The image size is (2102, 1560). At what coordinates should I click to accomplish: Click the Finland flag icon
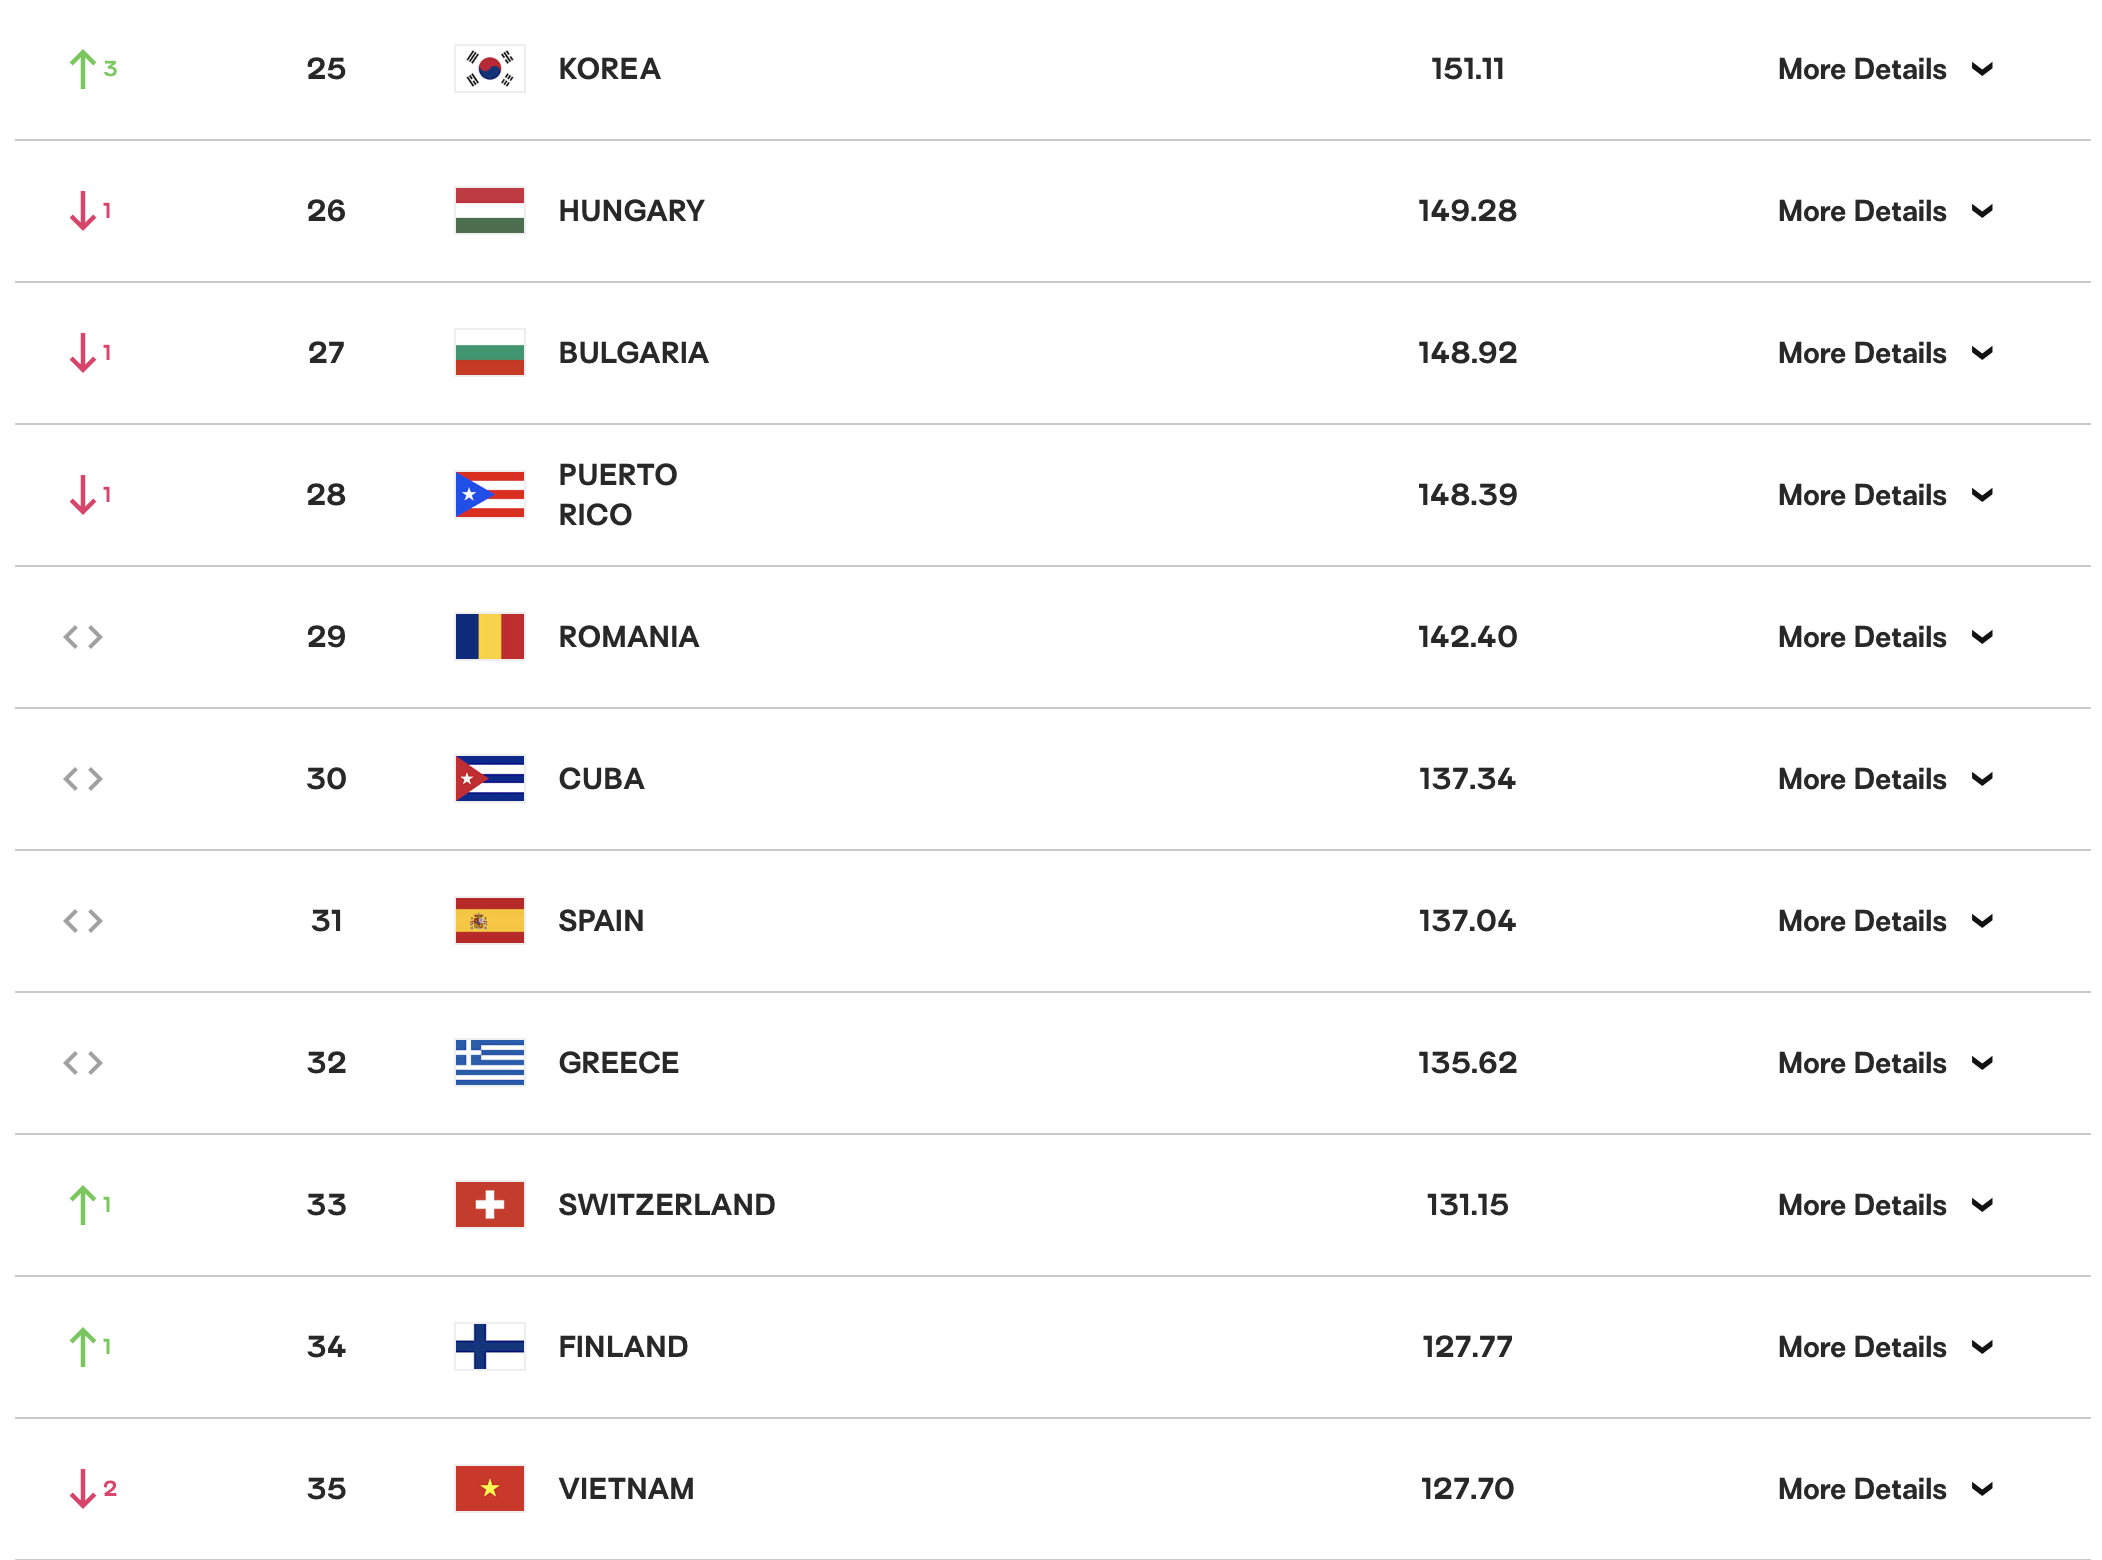489,1347
